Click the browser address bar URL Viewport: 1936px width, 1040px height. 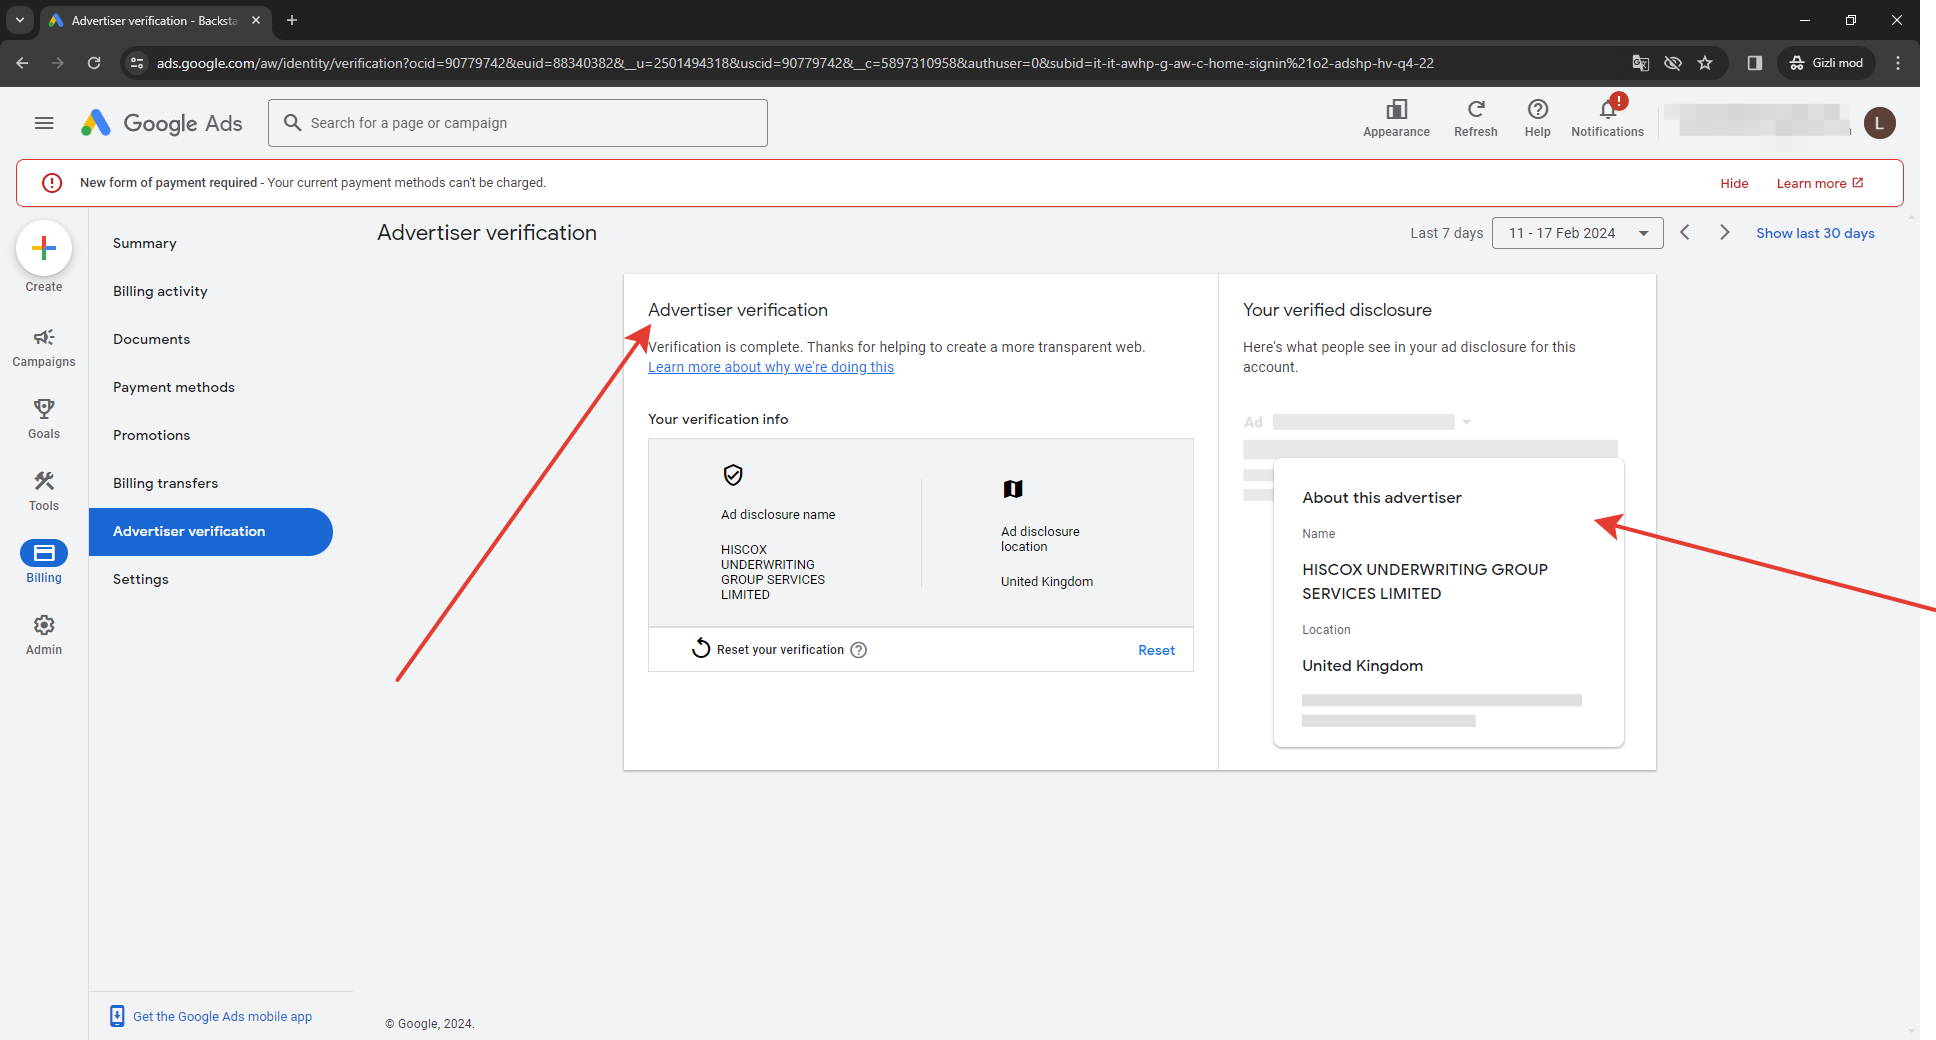click(794, 63)
